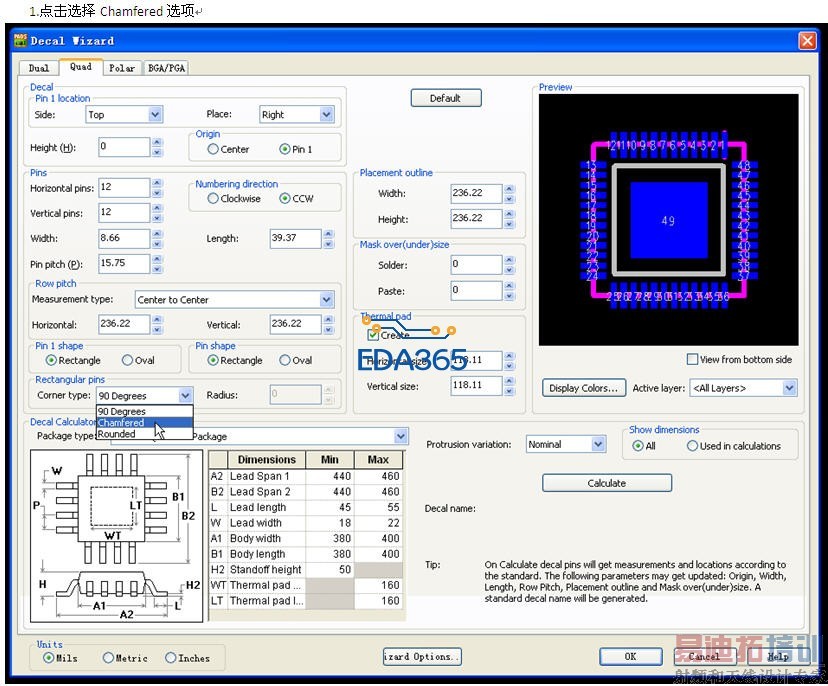Switch to the Dual tab
Viewport: 828px width, 686px height.
coord(39,68)
